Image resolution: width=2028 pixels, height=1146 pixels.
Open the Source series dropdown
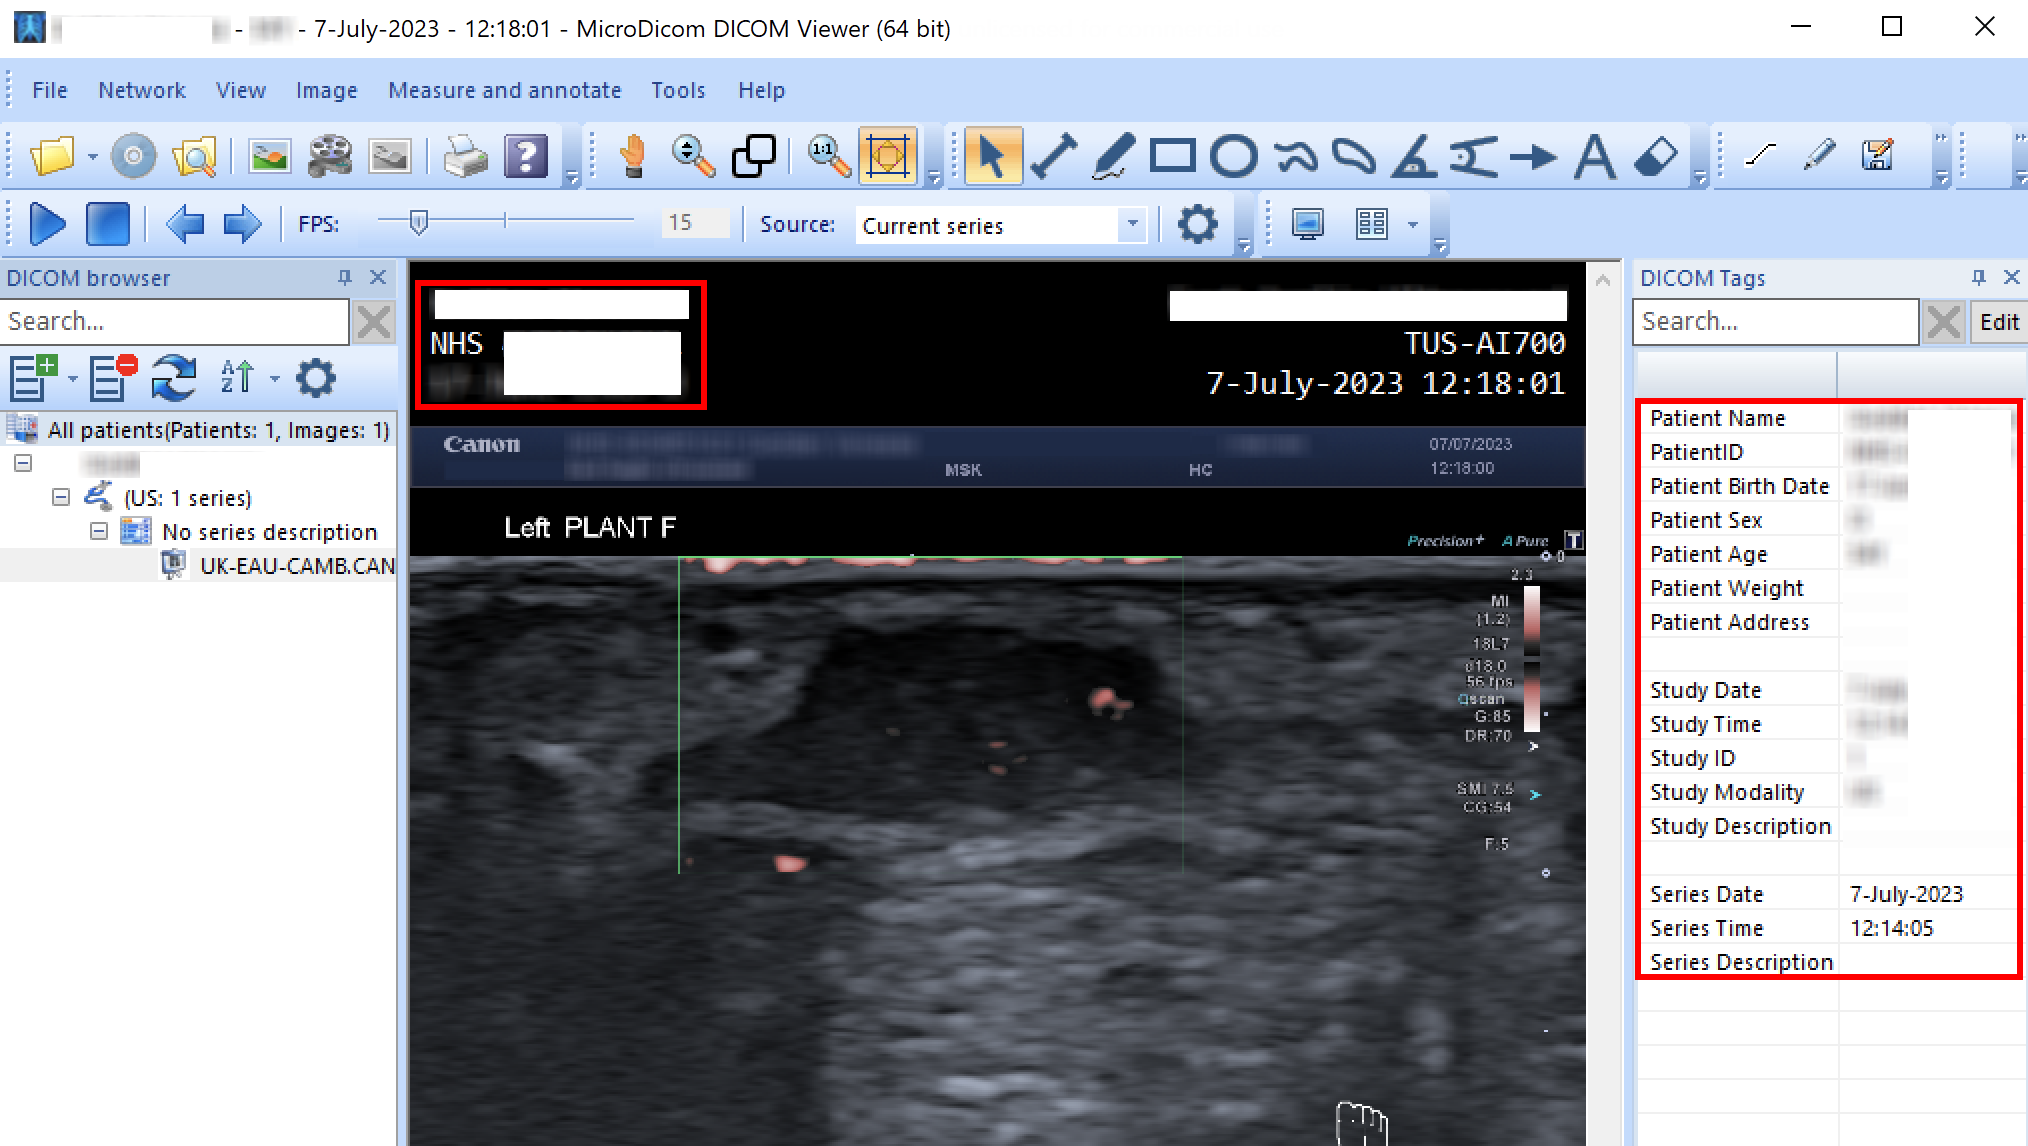coord(1132,224)
